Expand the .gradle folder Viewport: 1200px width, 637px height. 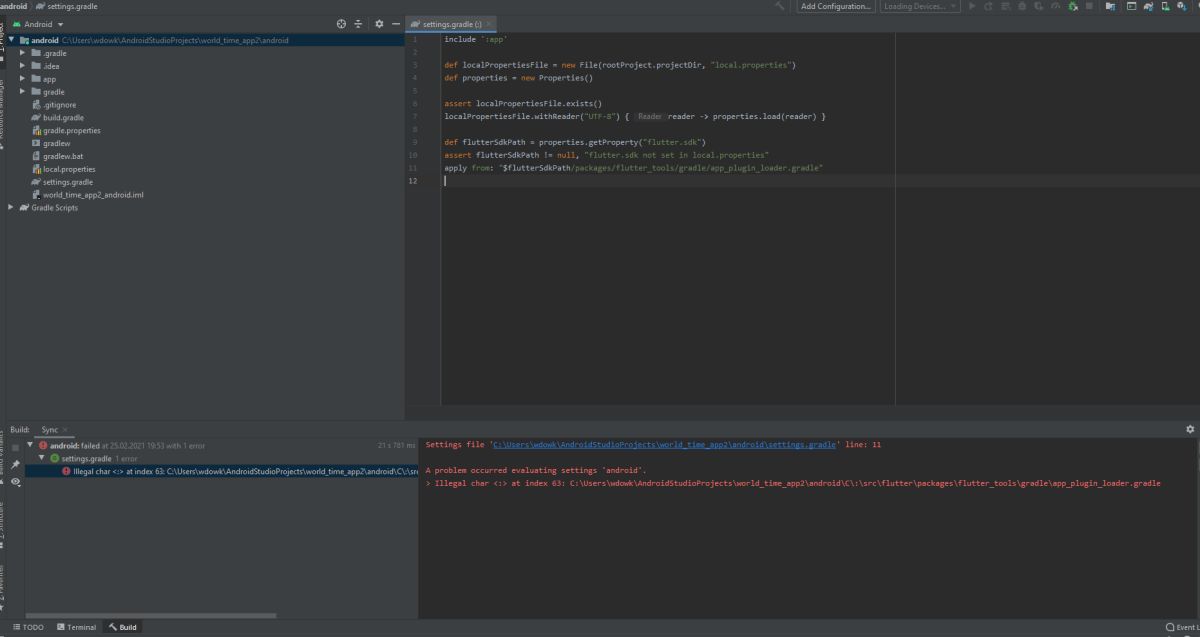[x=23, y=53]
